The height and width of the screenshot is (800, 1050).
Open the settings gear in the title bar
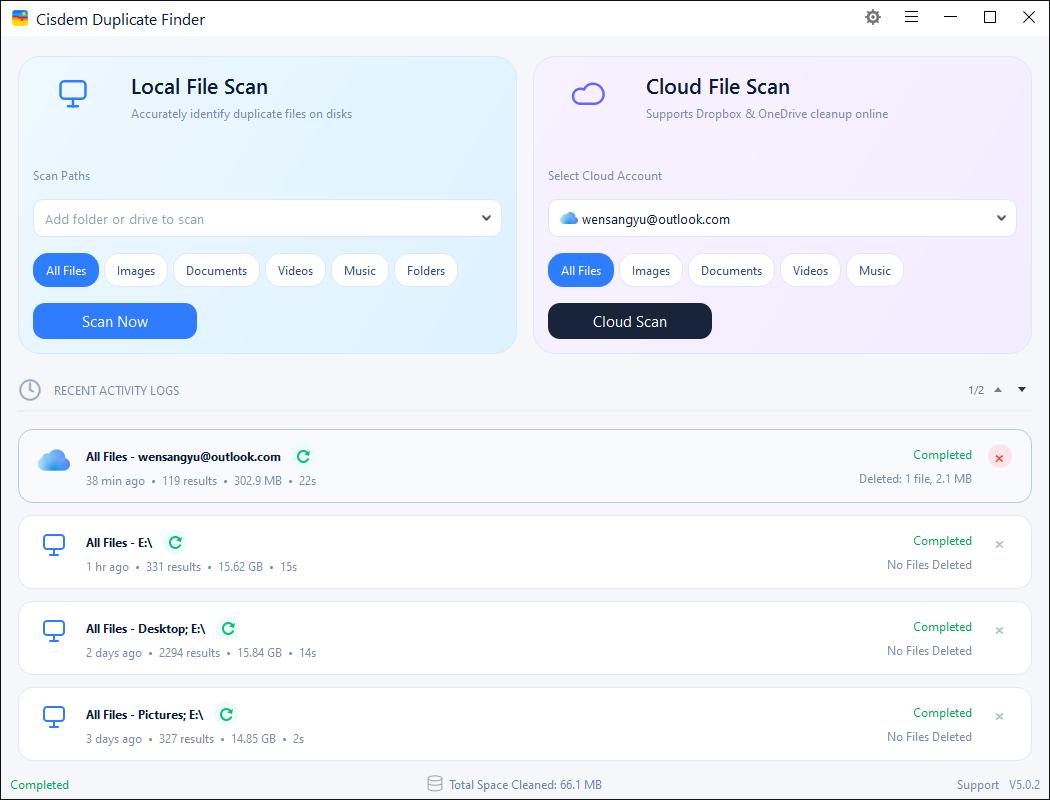coord(873,17)
